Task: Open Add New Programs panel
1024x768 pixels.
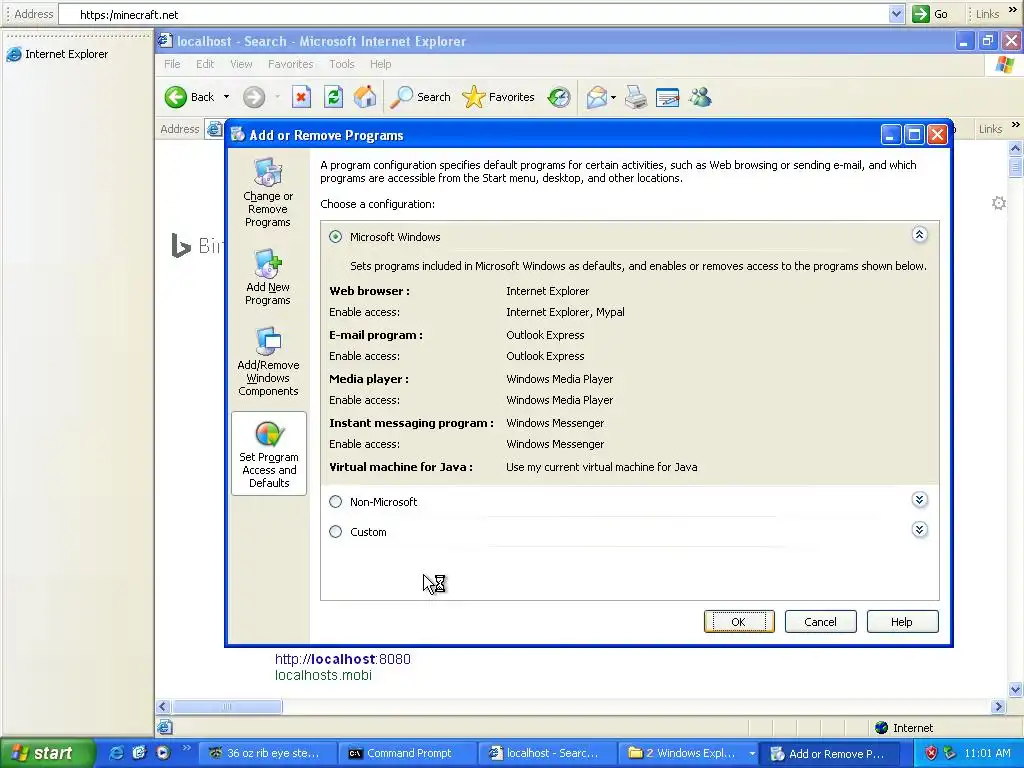Action: pos(268,277)
